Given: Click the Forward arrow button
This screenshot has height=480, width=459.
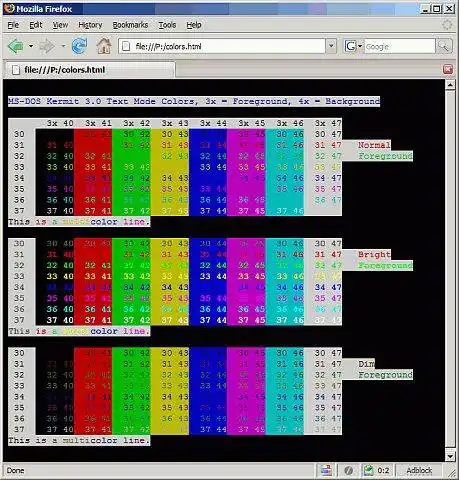Looking at the screenshot, I should pos(47,46).
